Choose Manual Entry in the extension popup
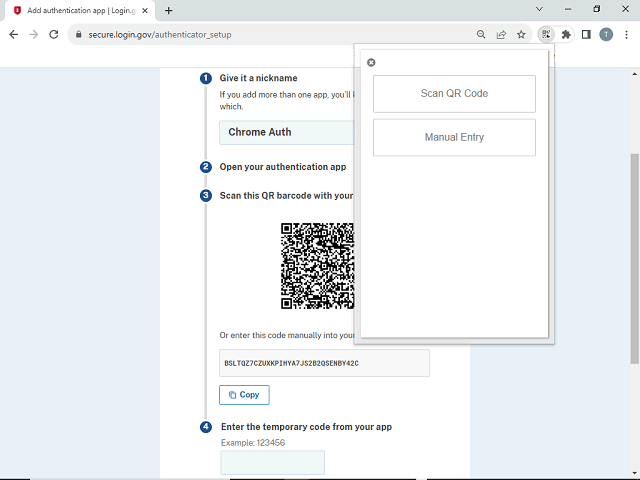640x480 pixels. click(454, 138)
